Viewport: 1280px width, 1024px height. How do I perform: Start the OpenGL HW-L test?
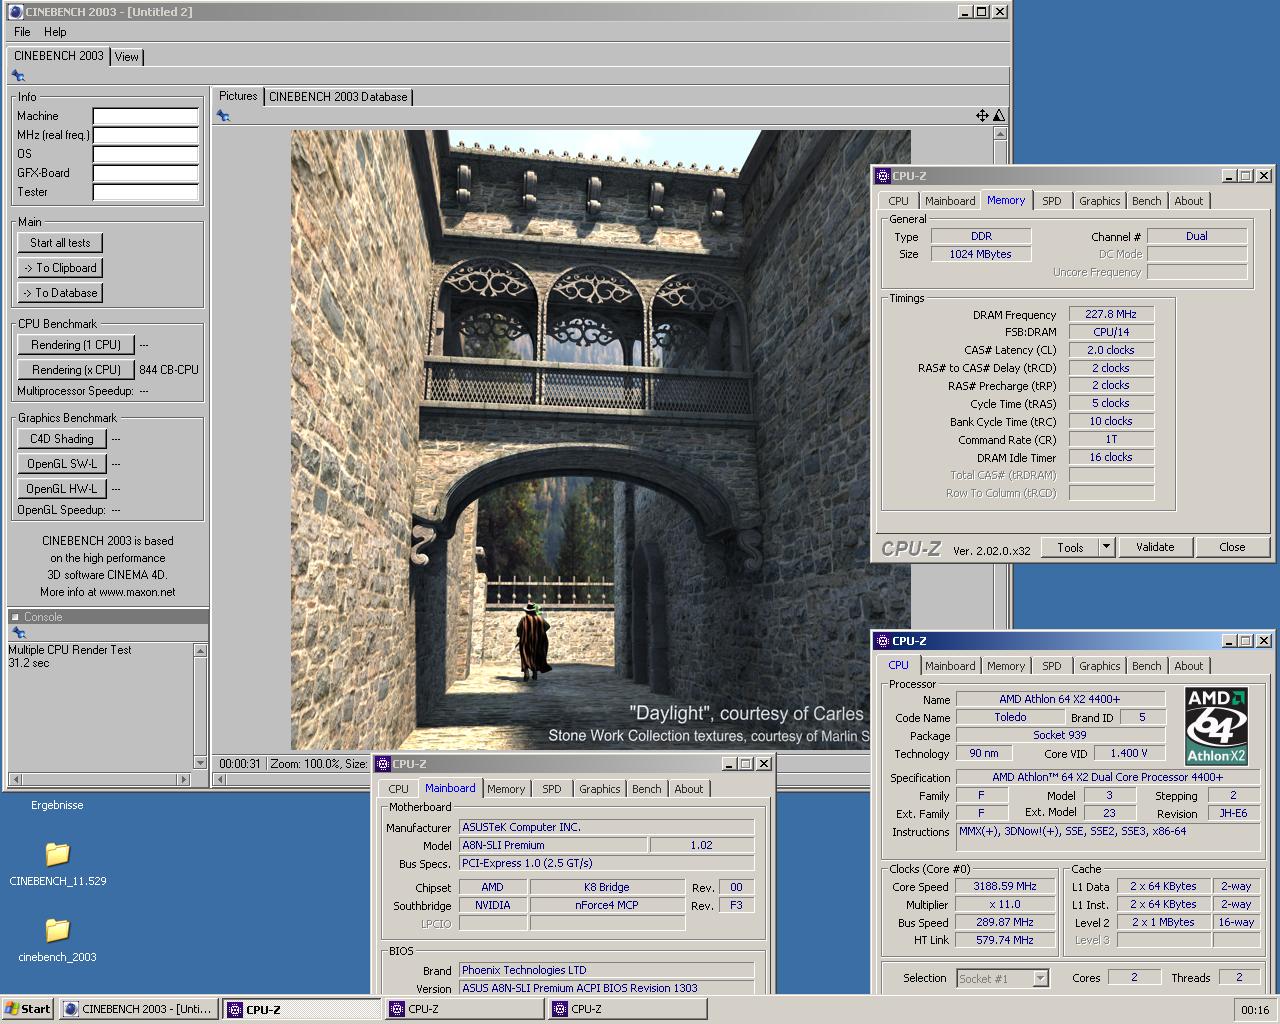(62, 489)
